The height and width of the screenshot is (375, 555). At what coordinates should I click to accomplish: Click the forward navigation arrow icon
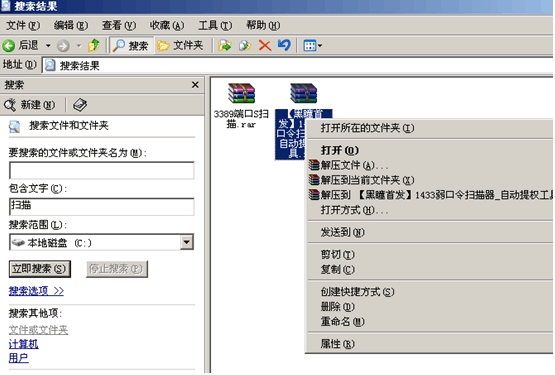coord(63,46)
